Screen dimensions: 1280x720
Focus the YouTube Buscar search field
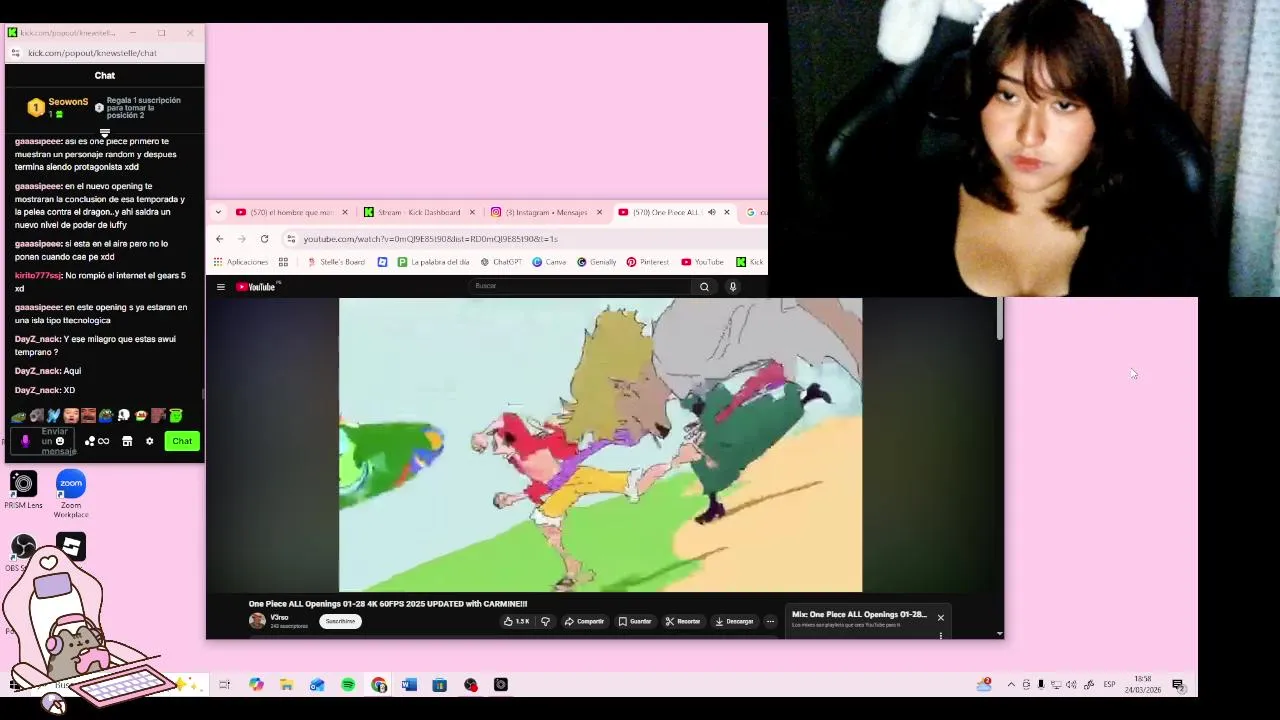[580, 286]
